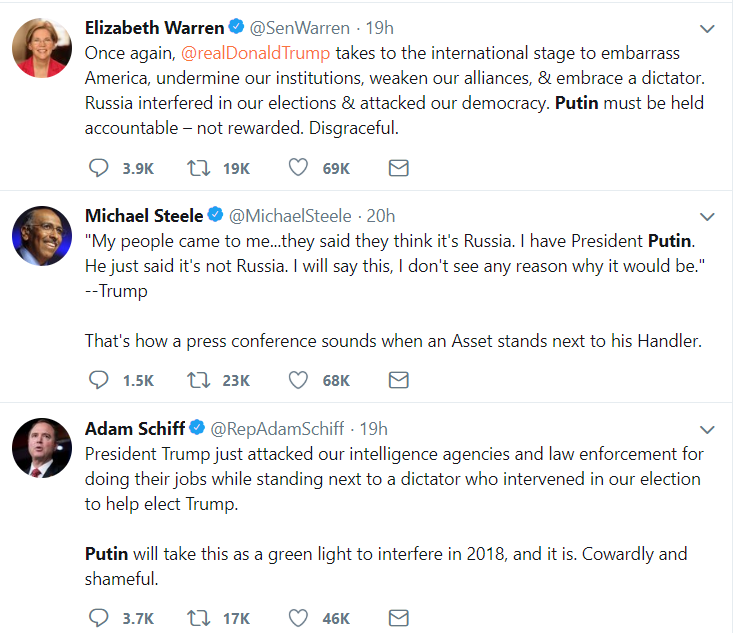
Task: Like Adam Schiff's tweet
Action: click(x=298, y=618)
